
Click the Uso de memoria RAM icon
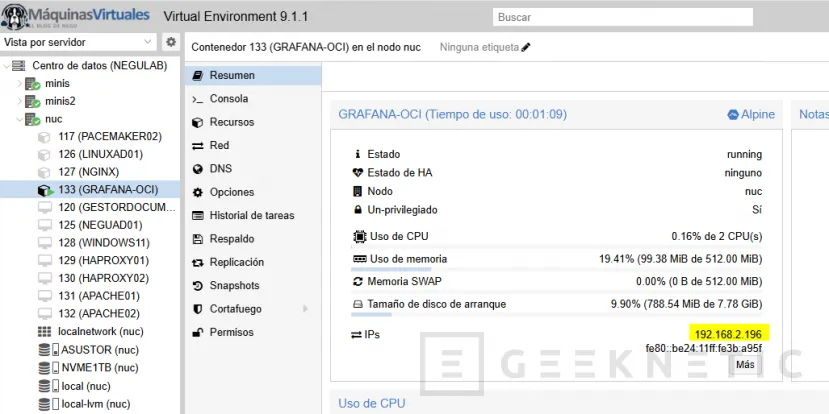pos(360,260)
